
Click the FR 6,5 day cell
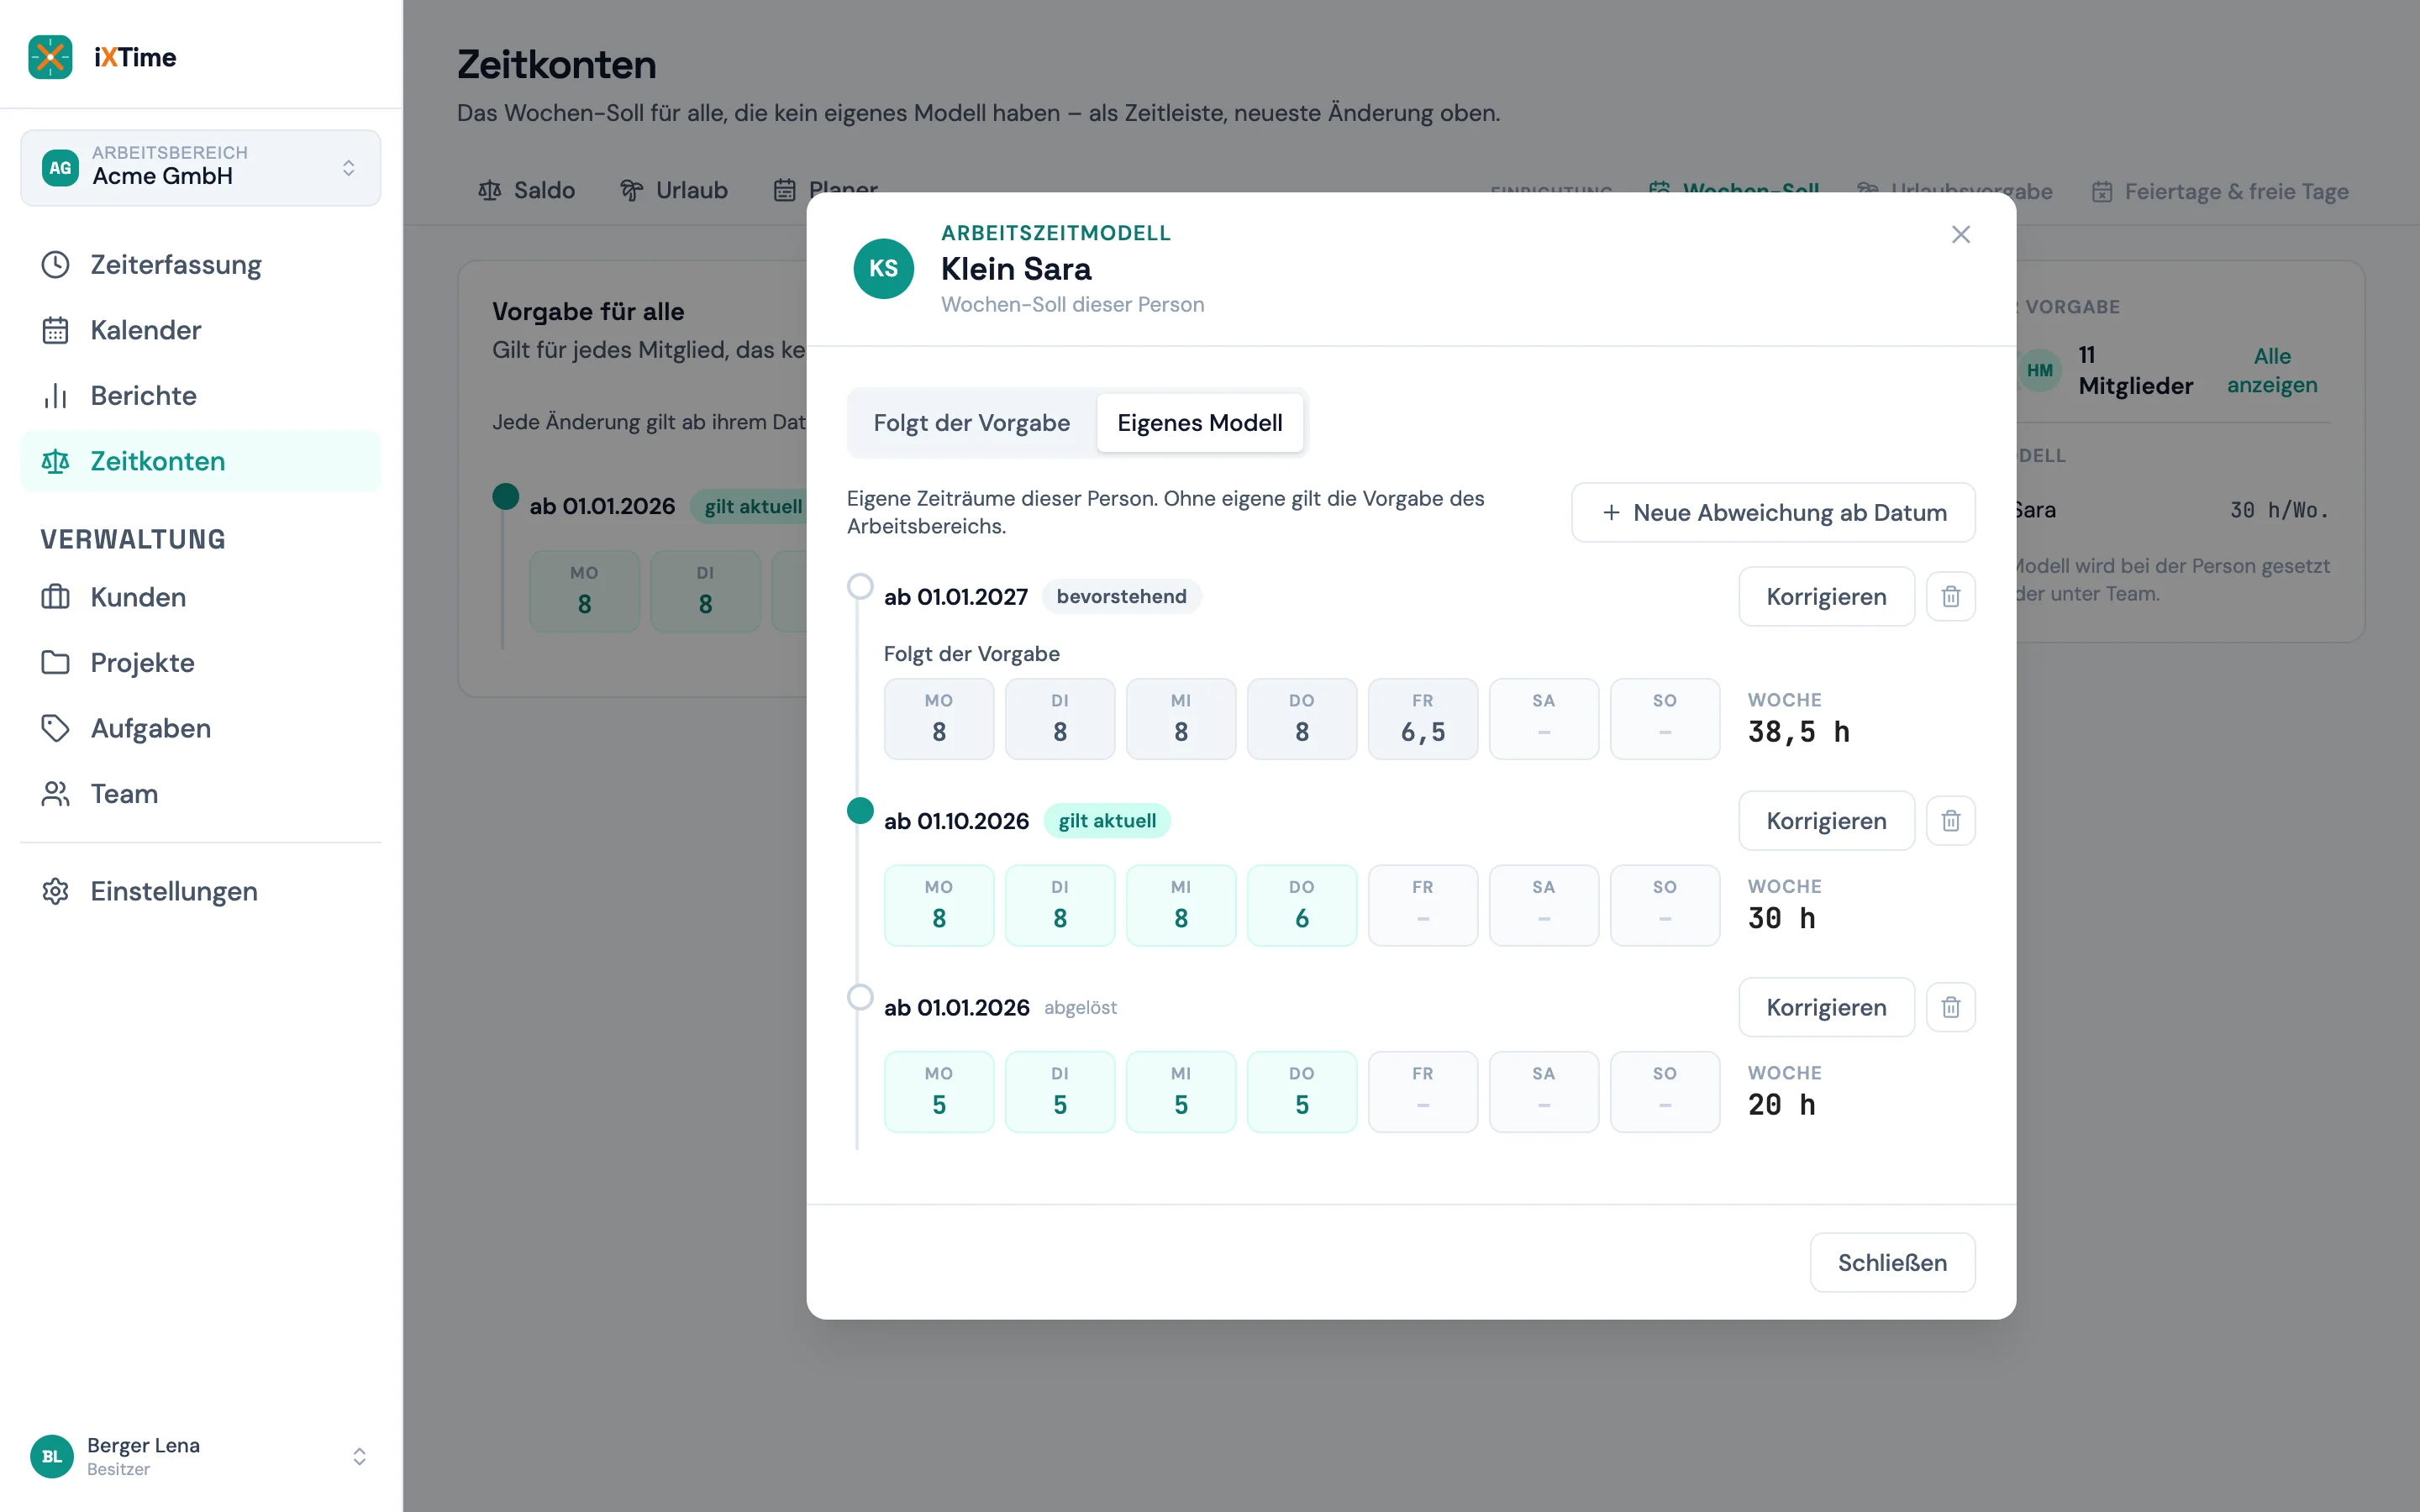pos(1422,719)
